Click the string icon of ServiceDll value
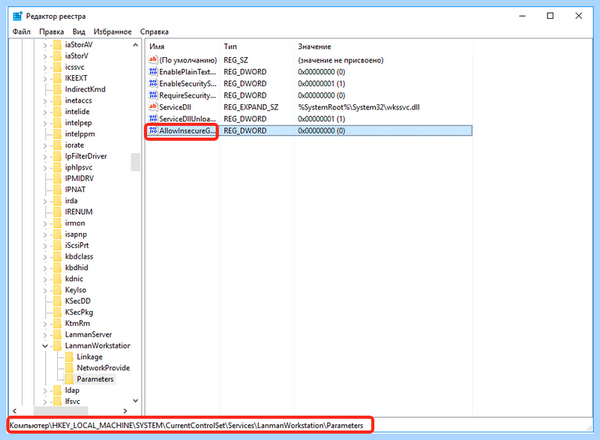The width and height of the screenshot is (600, 440). pos(153,107)
